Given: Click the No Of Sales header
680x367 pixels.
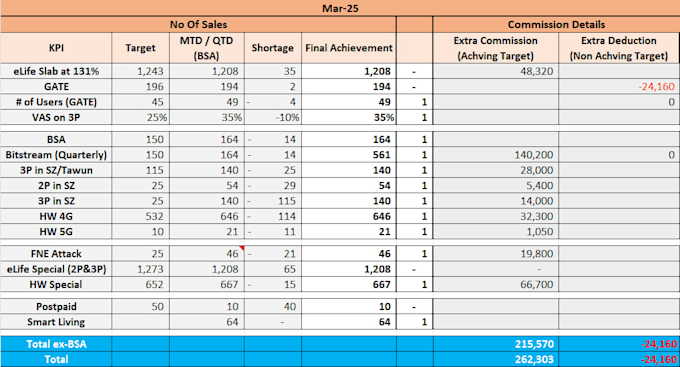Looking at the screenshot, I should point(198,24).
